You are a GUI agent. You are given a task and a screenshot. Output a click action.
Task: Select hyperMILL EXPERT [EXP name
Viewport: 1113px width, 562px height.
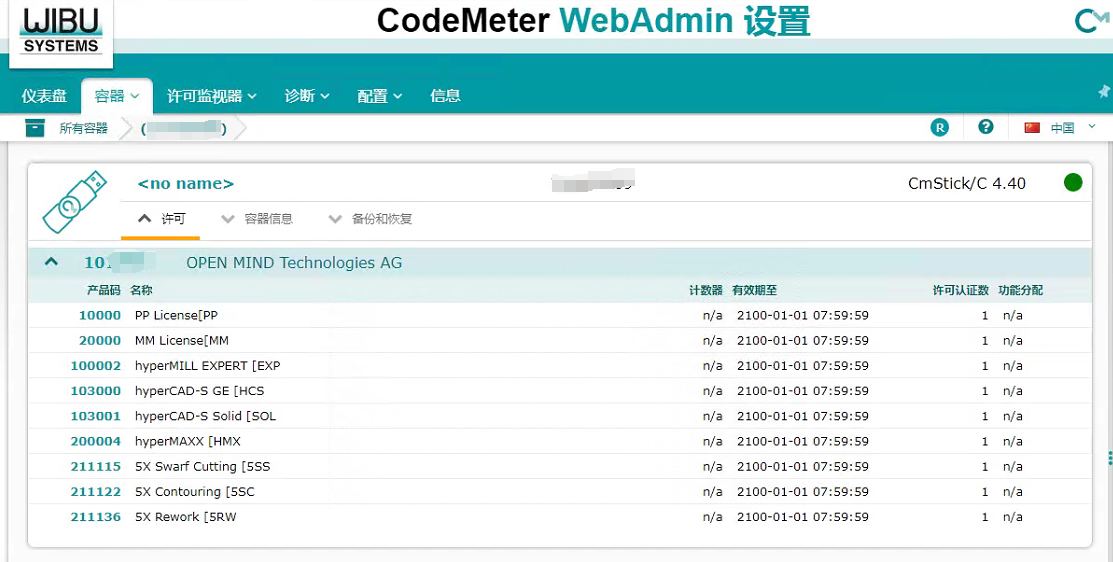point(207,365)
